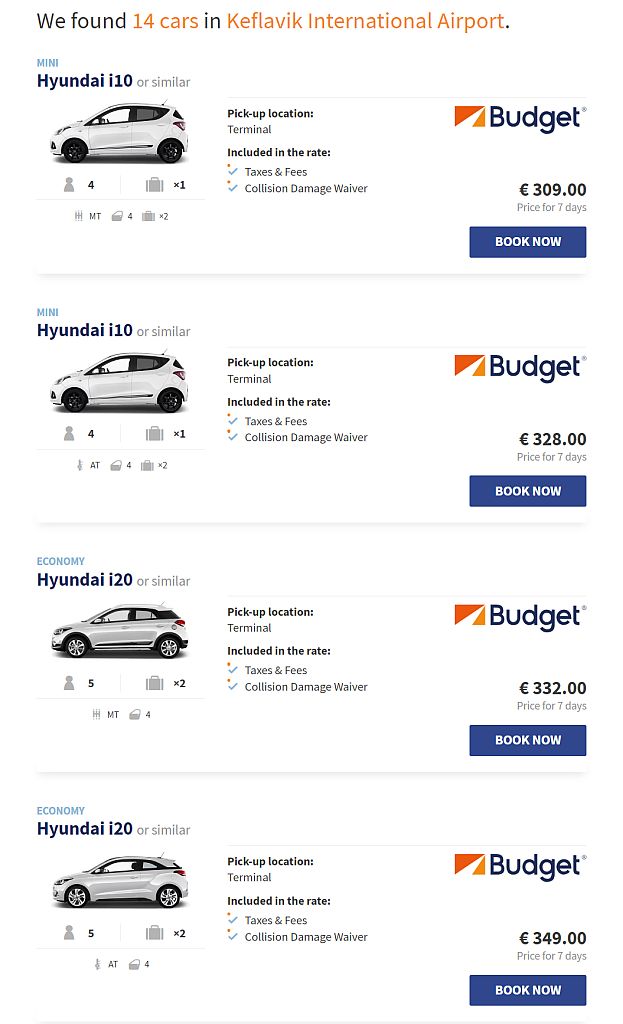Toggle the Collision Damage Waiver checkmark on the second i10
Viewport: 623px width, 1024px height.
(x=231, y=437)
